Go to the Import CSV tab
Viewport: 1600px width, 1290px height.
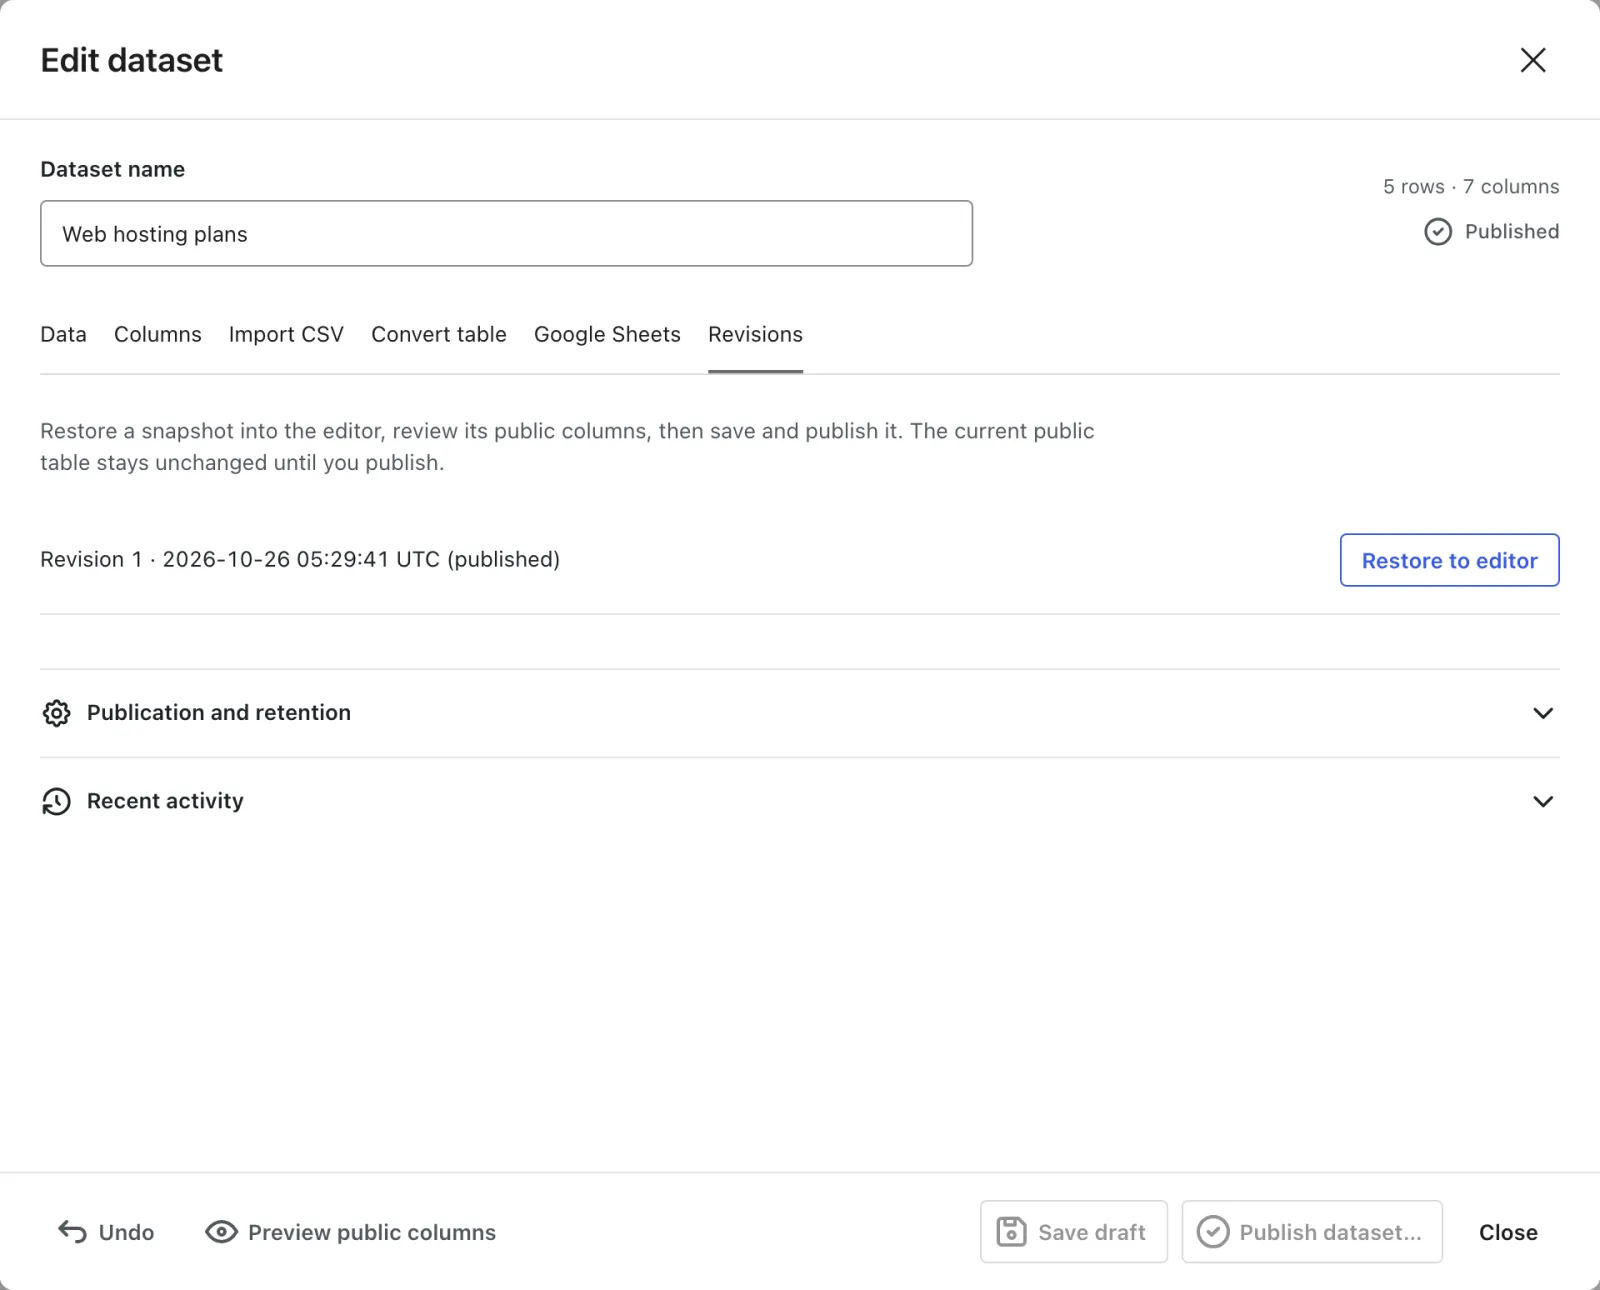point(286,334)
